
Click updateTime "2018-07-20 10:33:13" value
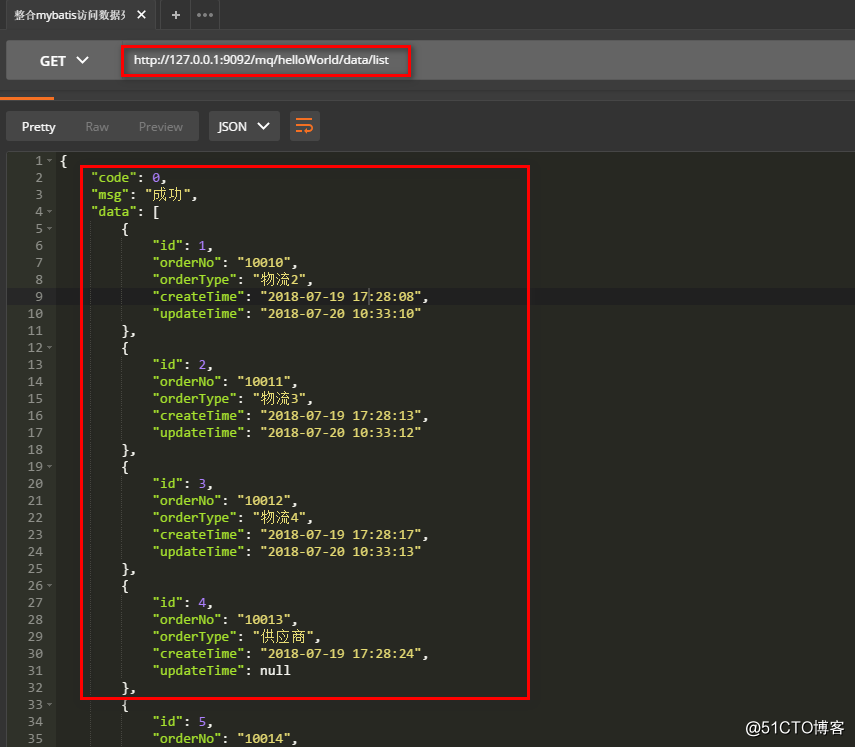[x=340, y=552]
